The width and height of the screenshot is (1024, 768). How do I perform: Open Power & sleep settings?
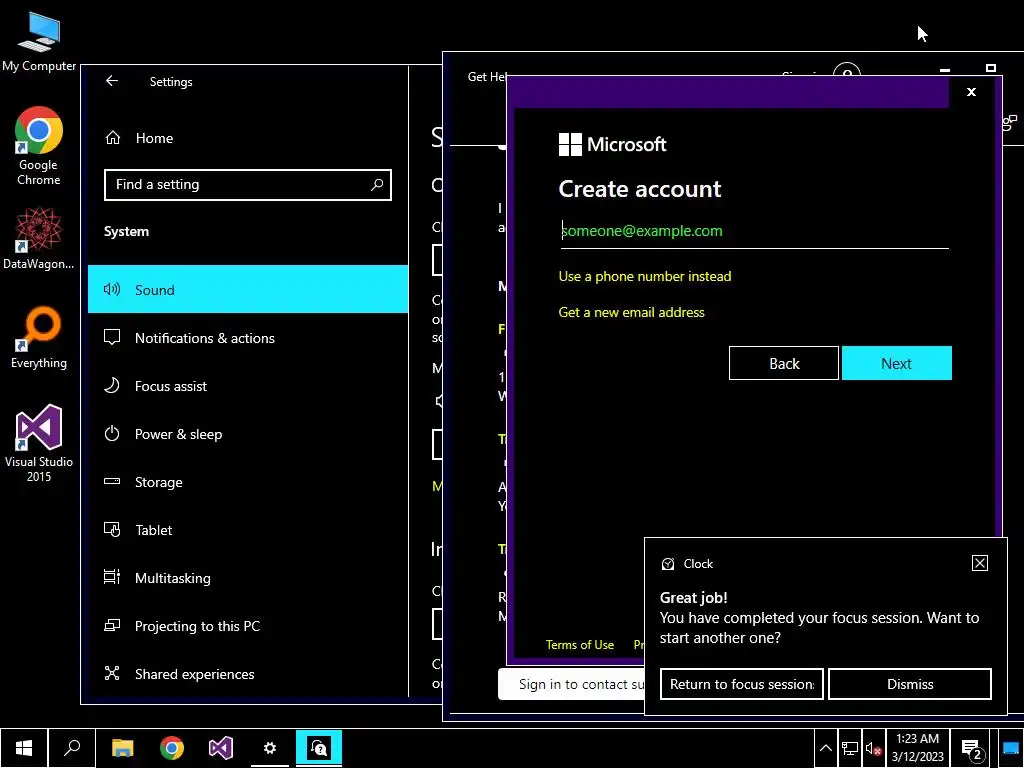click(248, 434)
